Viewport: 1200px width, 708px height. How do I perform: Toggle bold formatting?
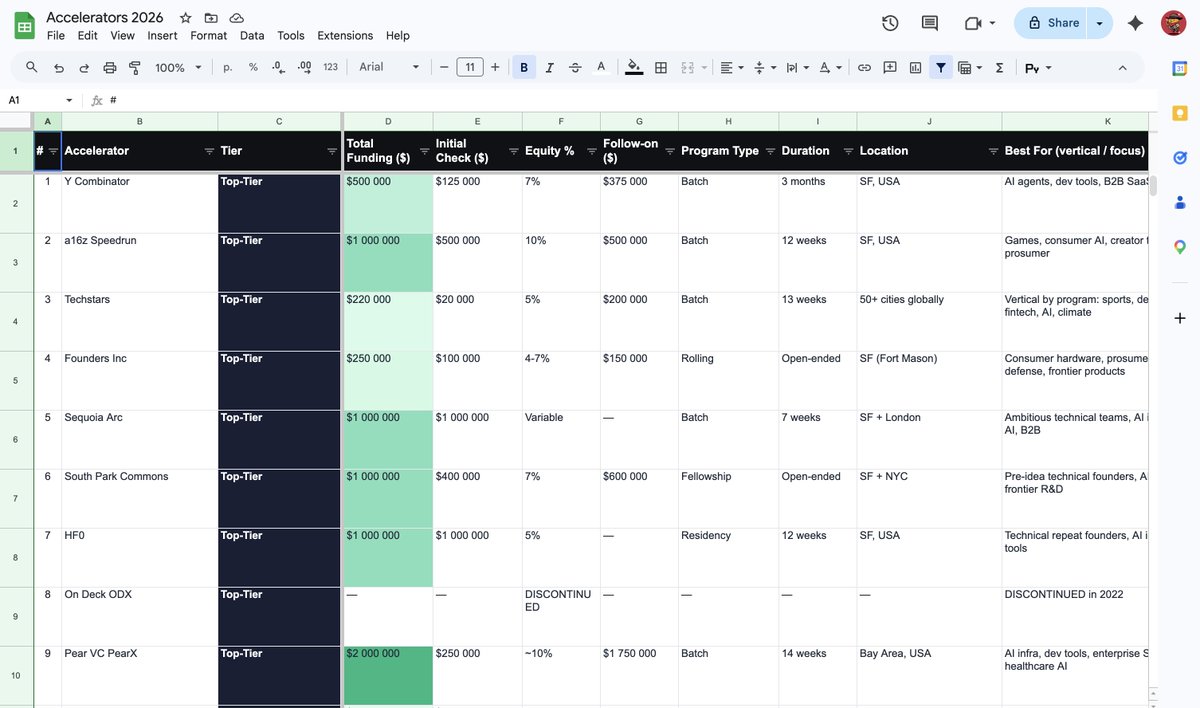[524, 67]
